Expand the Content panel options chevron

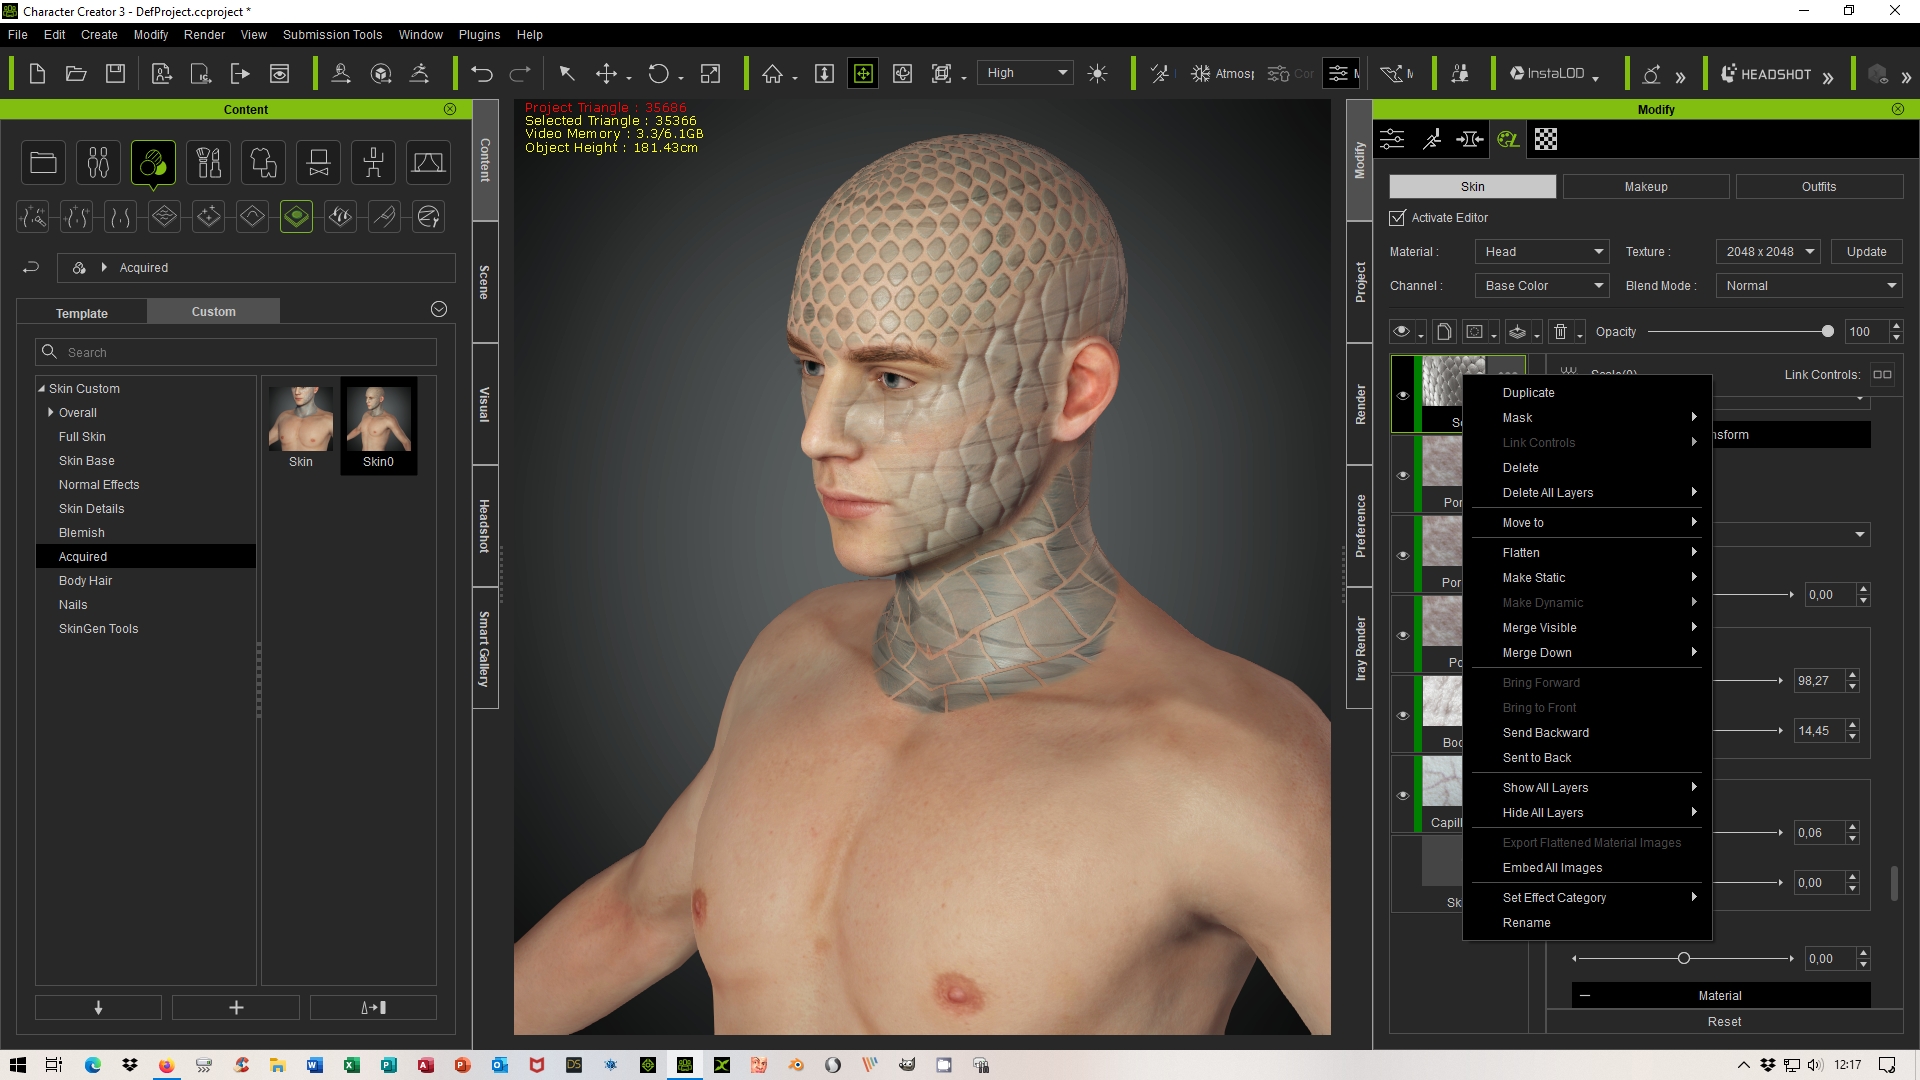(x=438, y=309)
